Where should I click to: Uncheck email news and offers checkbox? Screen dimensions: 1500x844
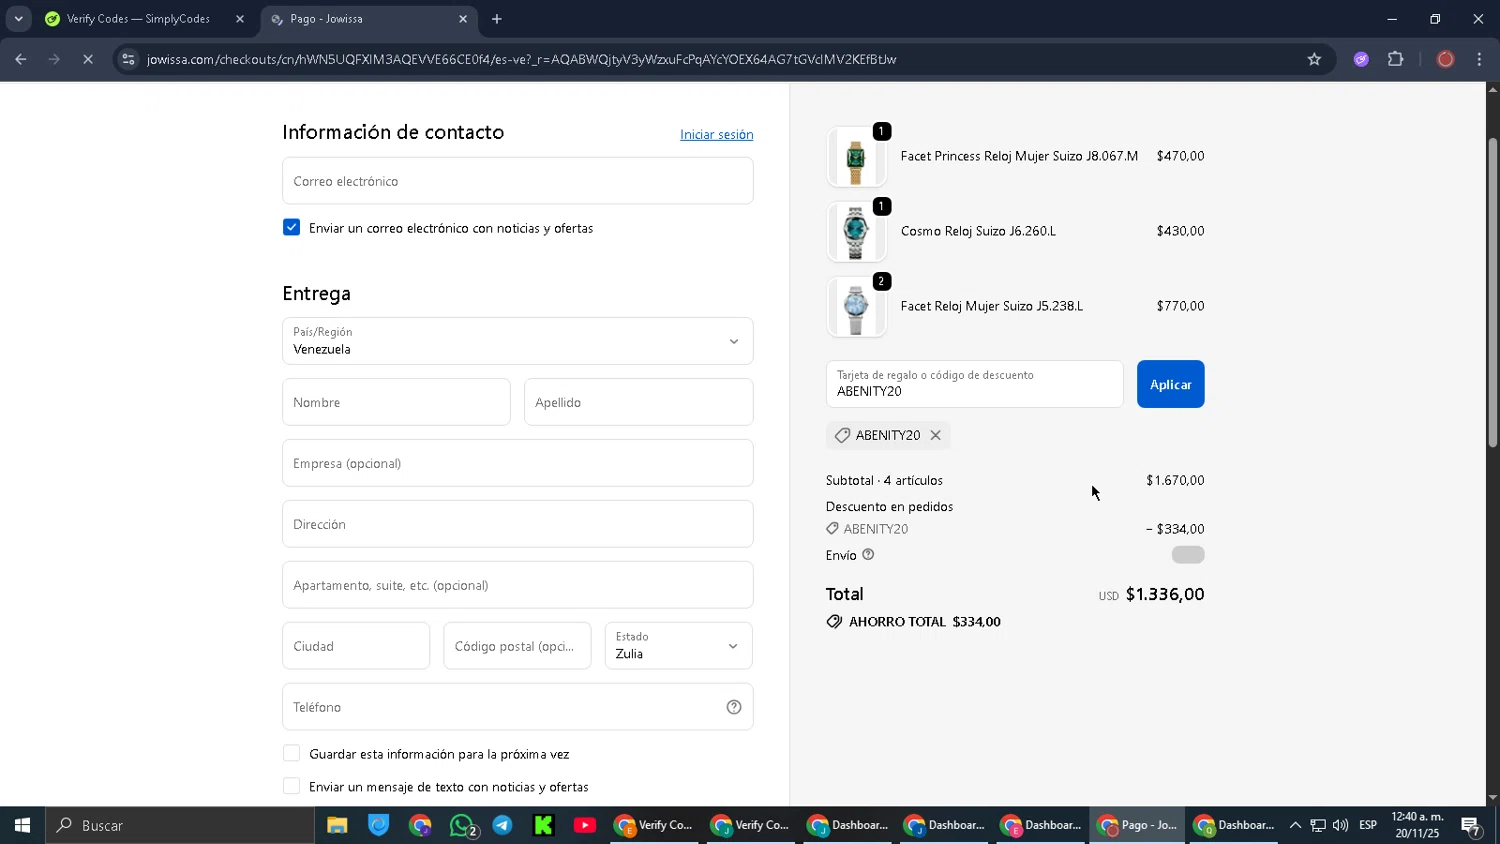pyautogui.click(x=291, y=227)
